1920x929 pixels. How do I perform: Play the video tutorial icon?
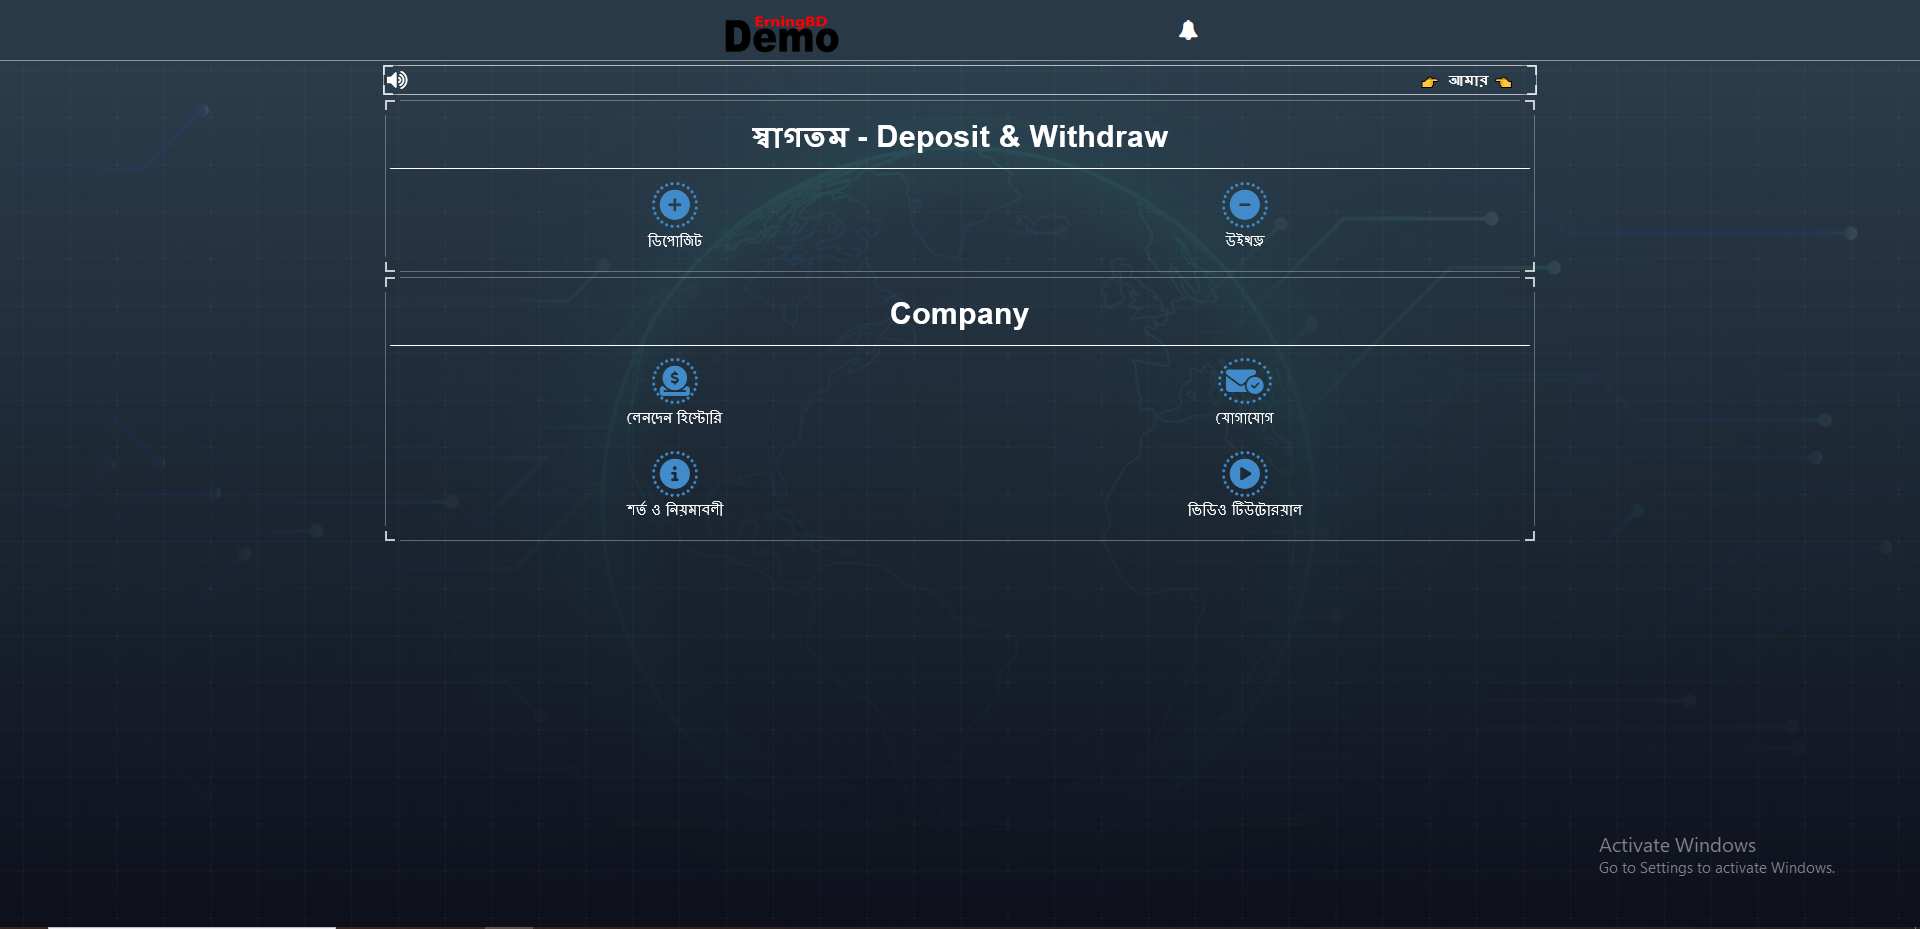(1244, 473)
